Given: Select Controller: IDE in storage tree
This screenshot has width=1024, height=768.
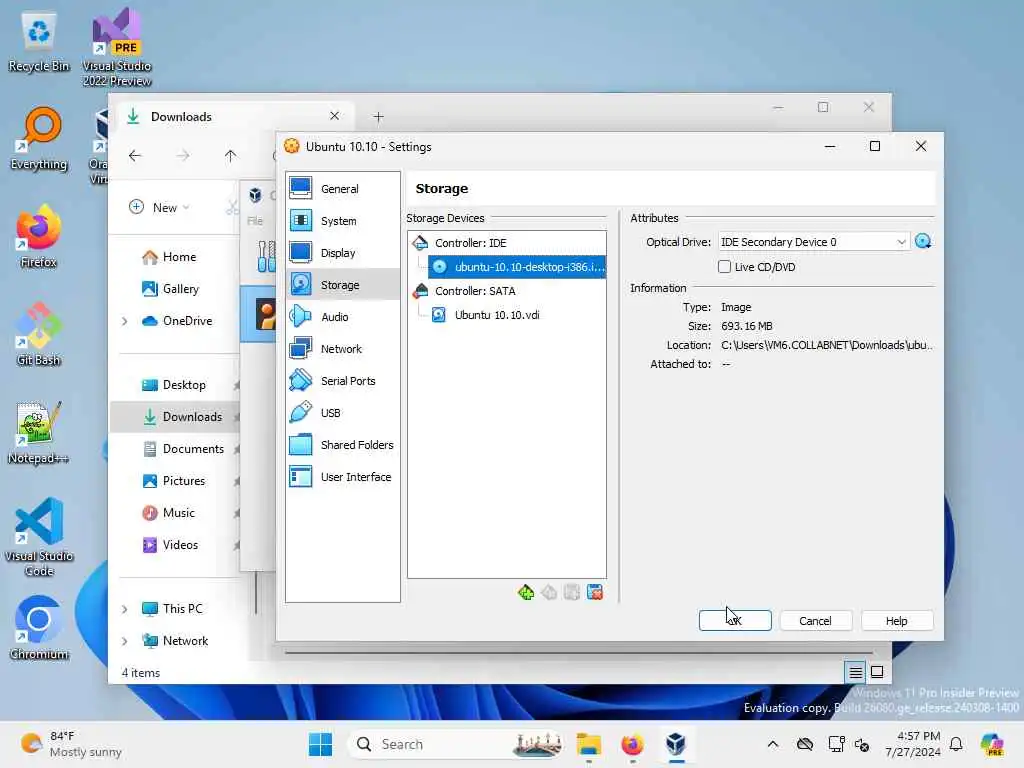Looking at the screenshot, I should point(470,243).
